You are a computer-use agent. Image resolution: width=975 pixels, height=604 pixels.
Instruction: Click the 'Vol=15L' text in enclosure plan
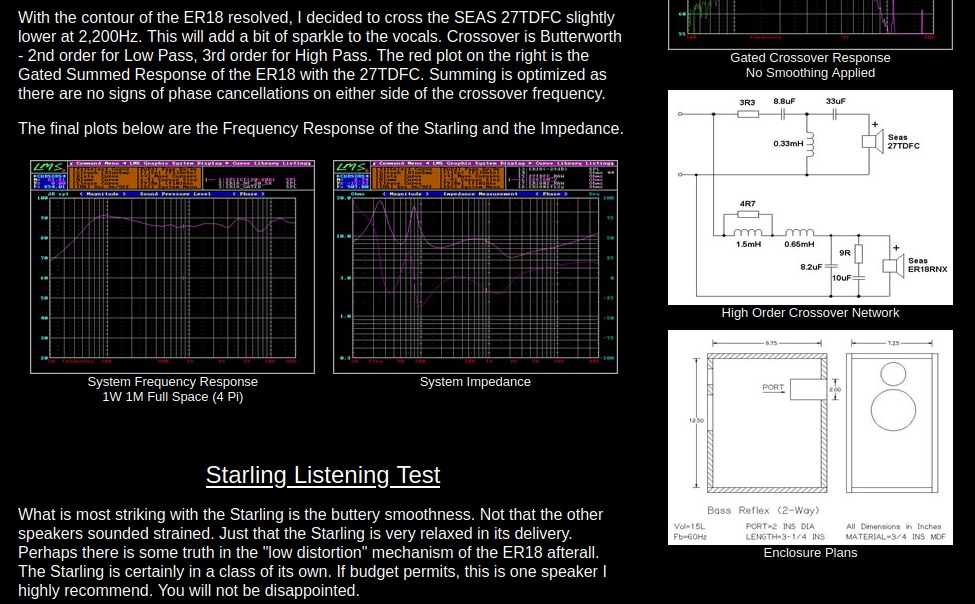point(689,526)
